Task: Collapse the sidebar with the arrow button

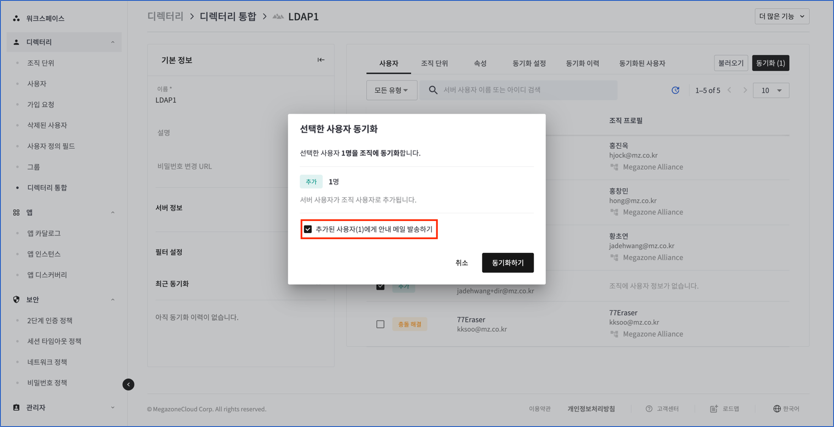Action: [x=128, y=384]
